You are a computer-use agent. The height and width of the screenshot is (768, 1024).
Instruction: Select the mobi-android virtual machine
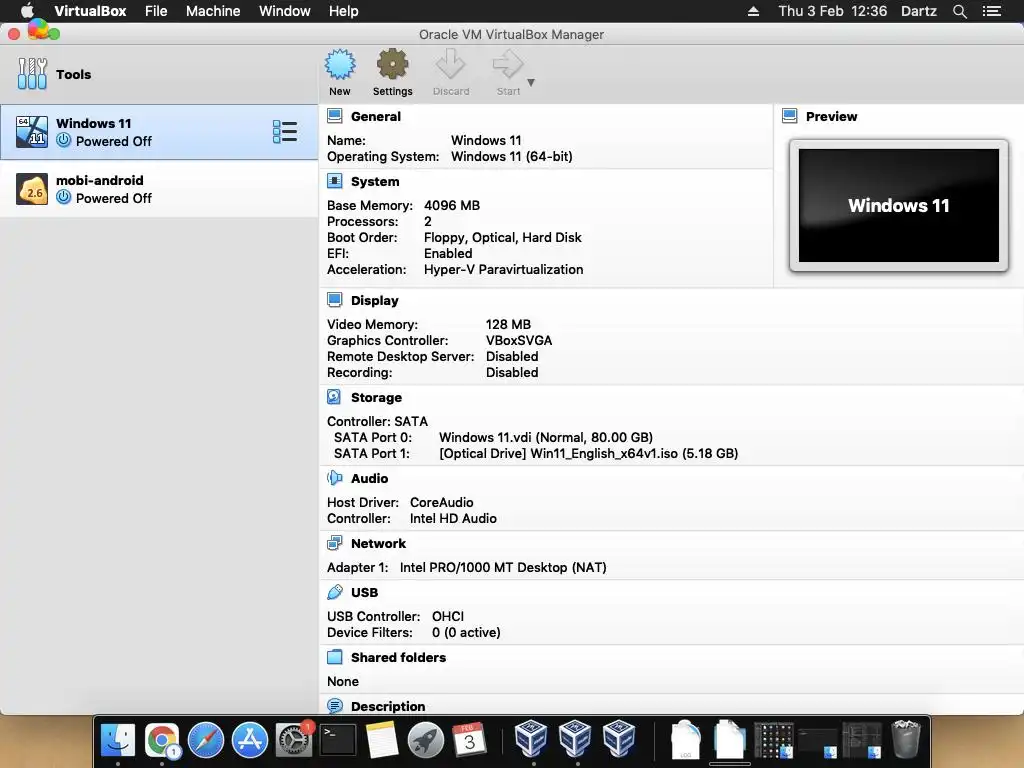(159, 189)
